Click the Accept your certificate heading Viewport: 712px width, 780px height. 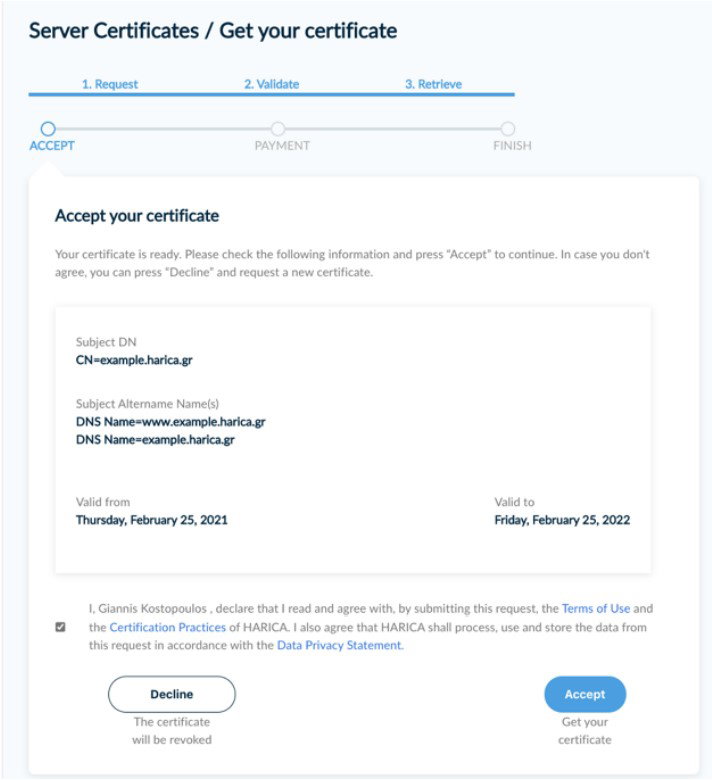(x=137, y=216)
